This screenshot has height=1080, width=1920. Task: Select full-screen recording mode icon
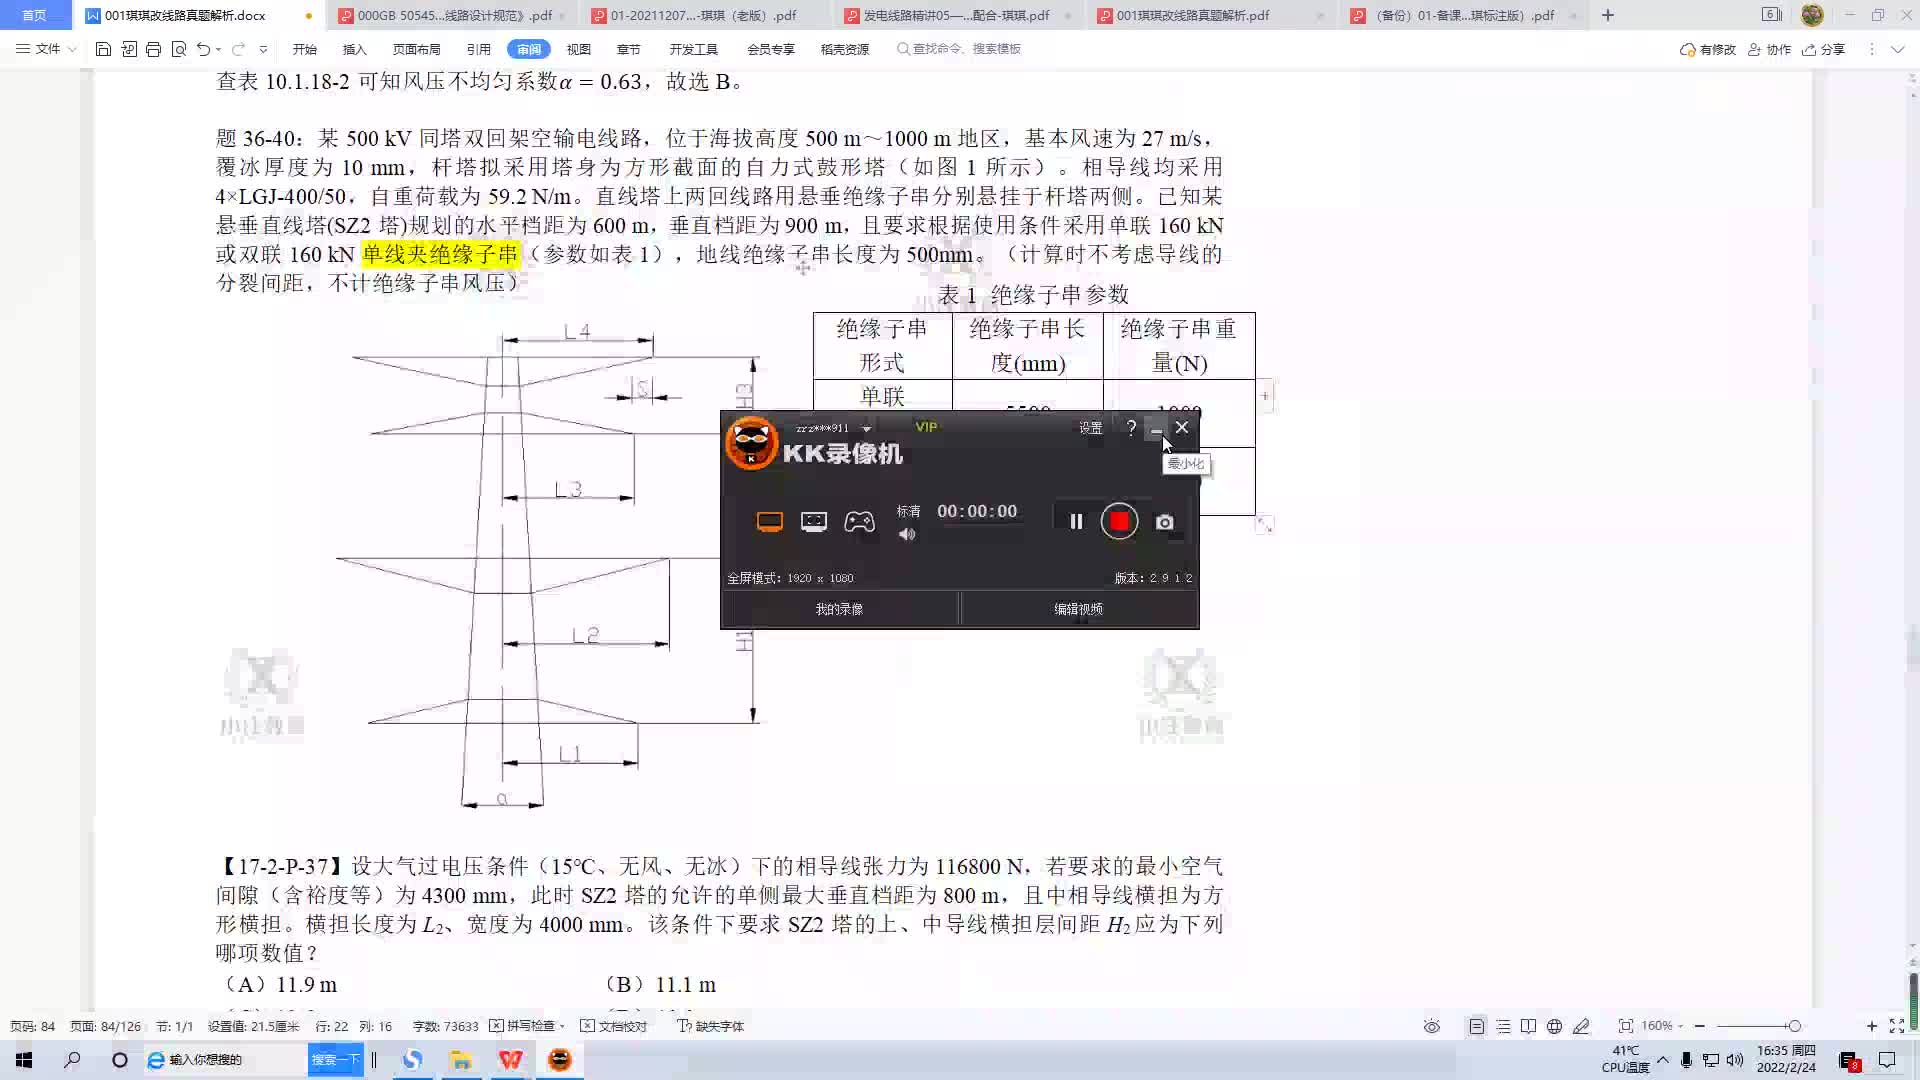coord(769,521)
